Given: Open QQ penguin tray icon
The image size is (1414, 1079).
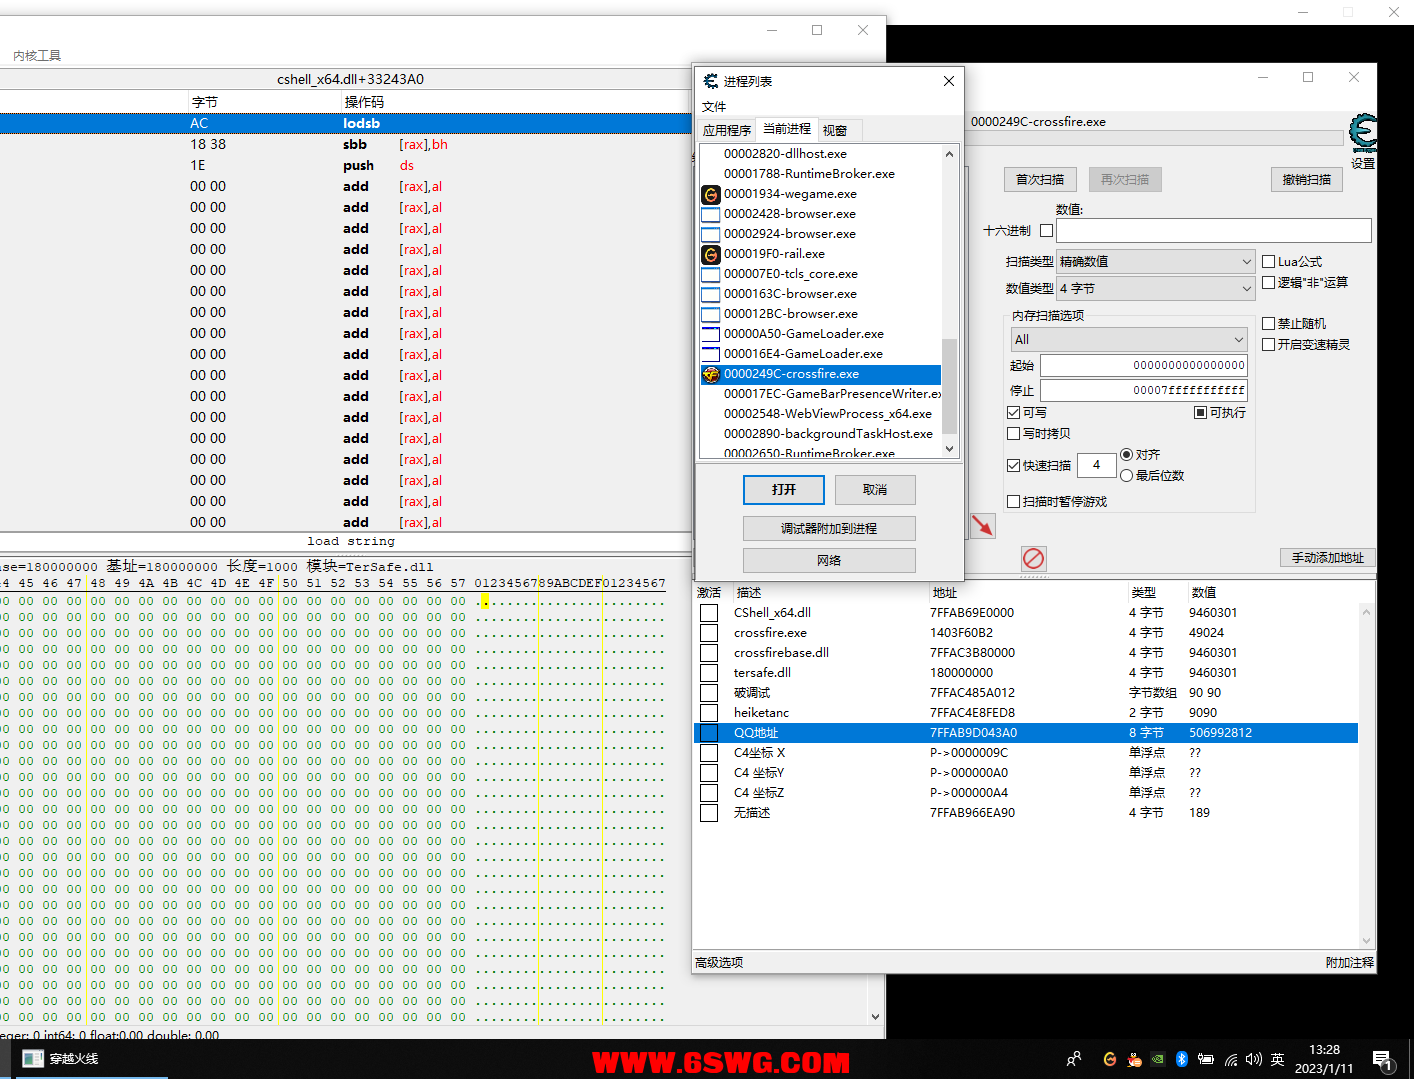Looking at the screenshot, I should pos(1134,1059).
